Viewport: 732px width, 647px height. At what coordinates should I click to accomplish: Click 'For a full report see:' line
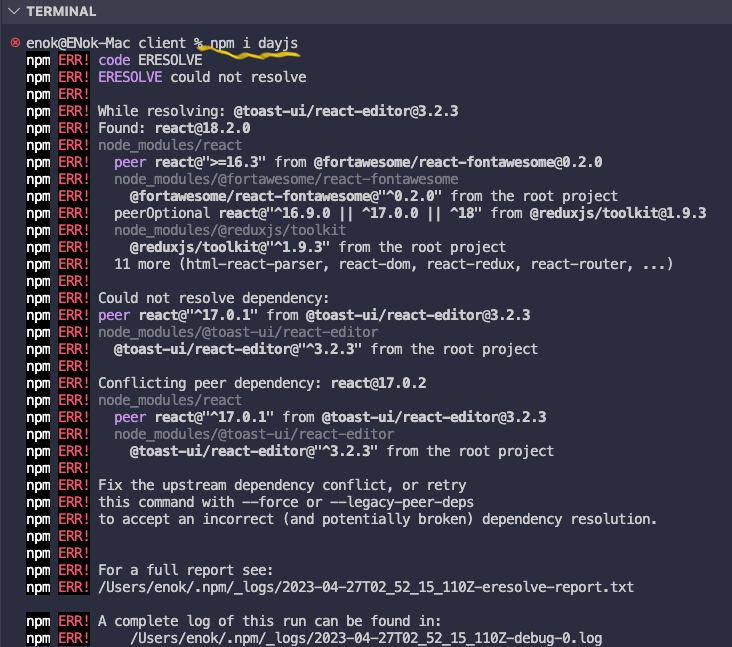point(185,570)
